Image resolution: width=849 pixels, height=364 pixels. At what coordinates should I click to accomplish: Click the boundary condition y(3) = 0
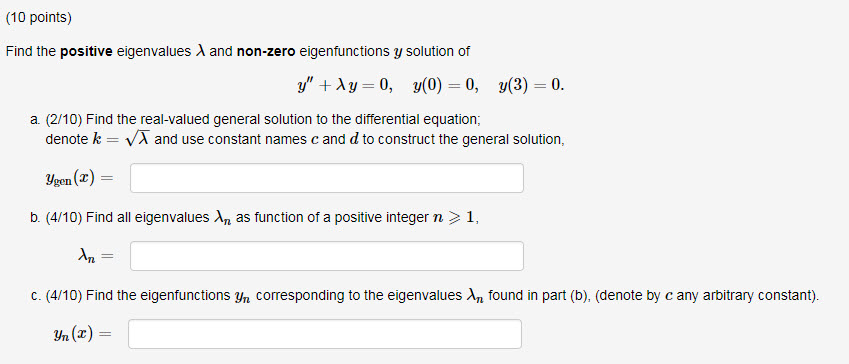[532, 86]
